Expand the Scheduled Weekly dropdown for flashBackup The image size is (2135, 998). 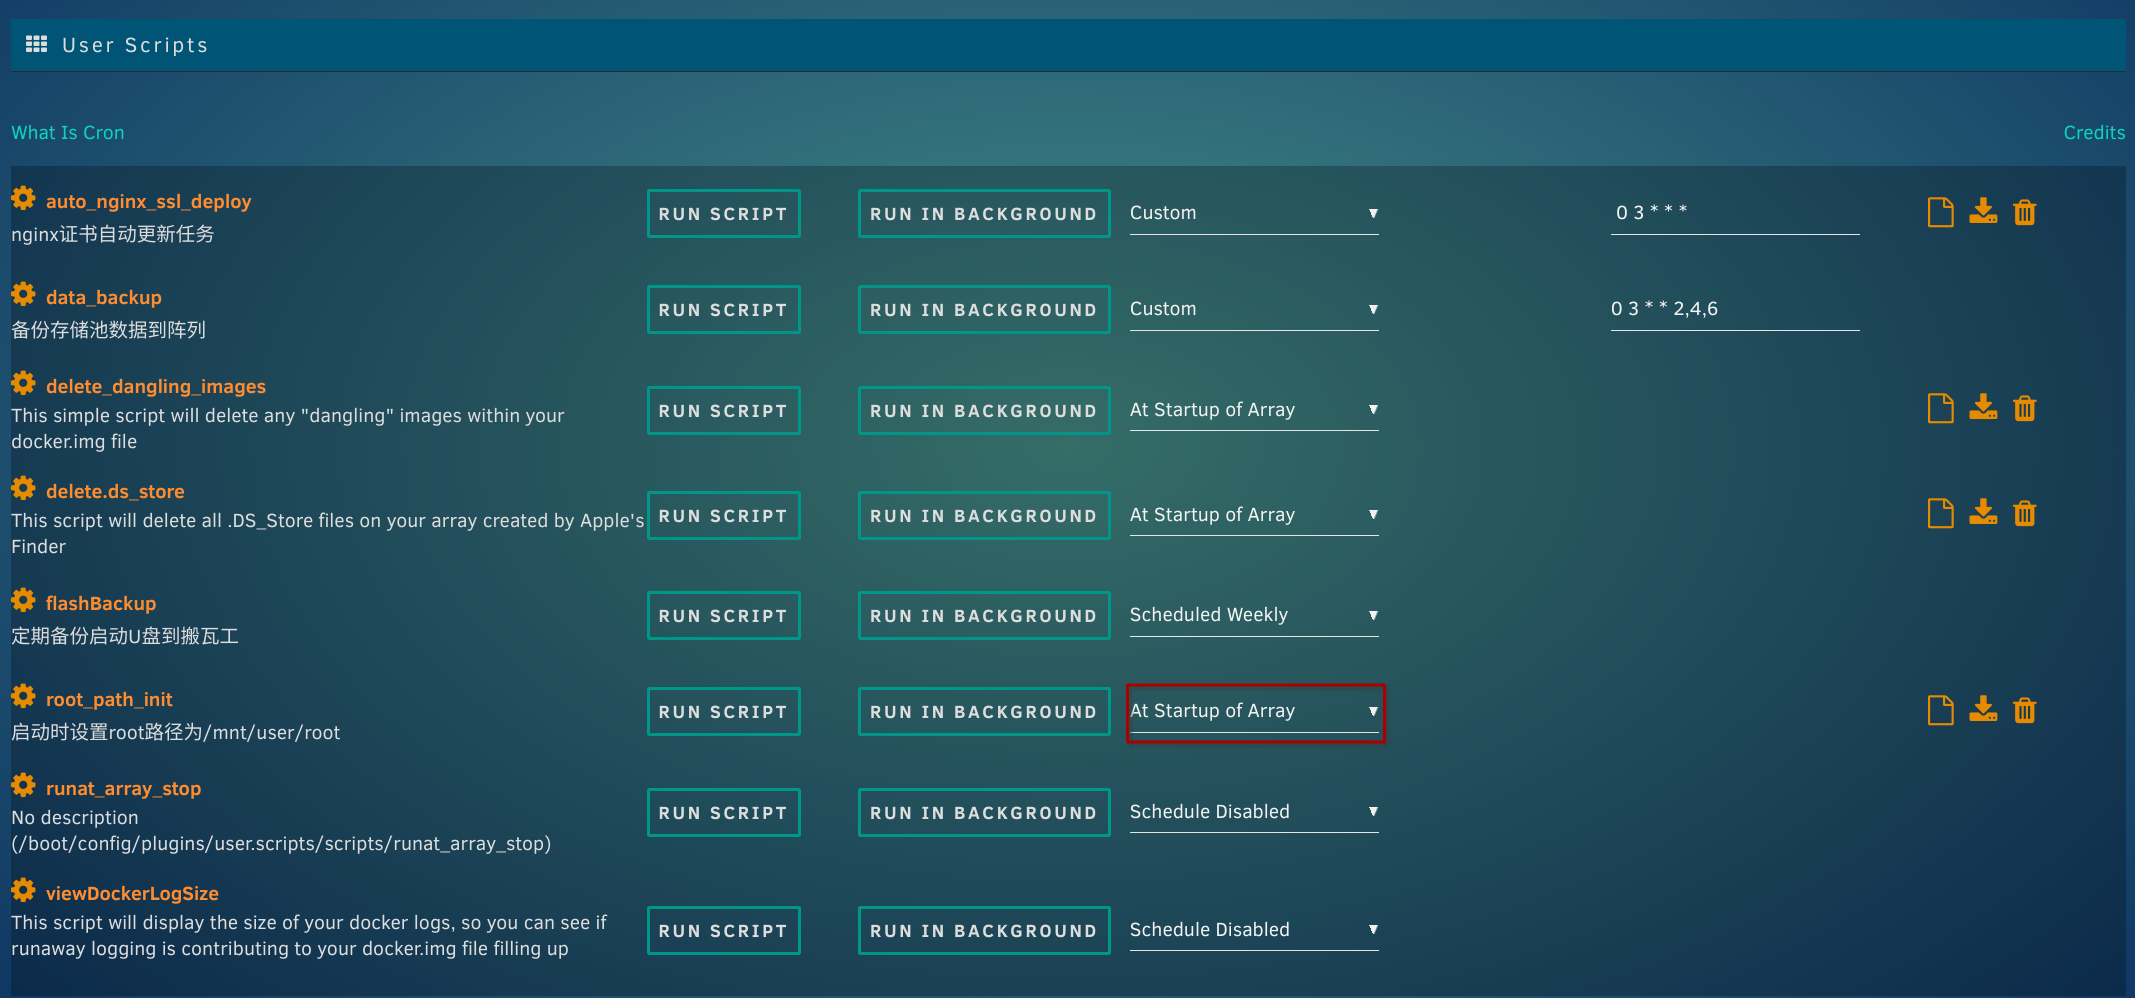click(1253, 616)
